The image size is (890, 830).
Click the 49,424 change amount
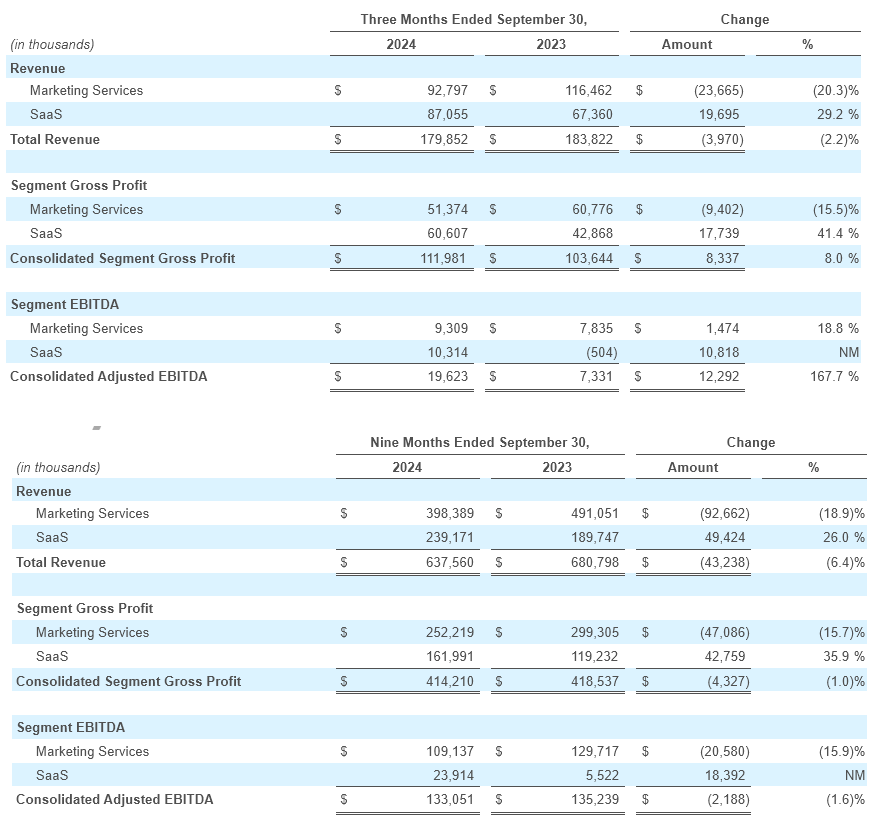725,538
